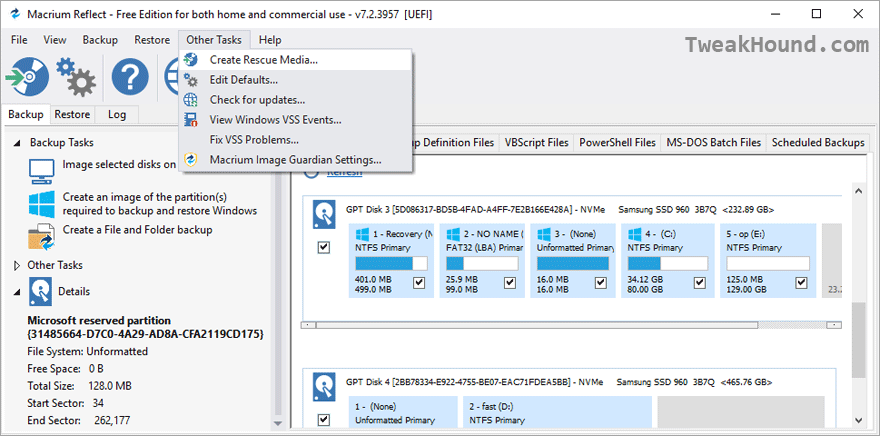Click the disc image backup toolbar icon
Screen dimensions: 880x436
click(26, 76)
